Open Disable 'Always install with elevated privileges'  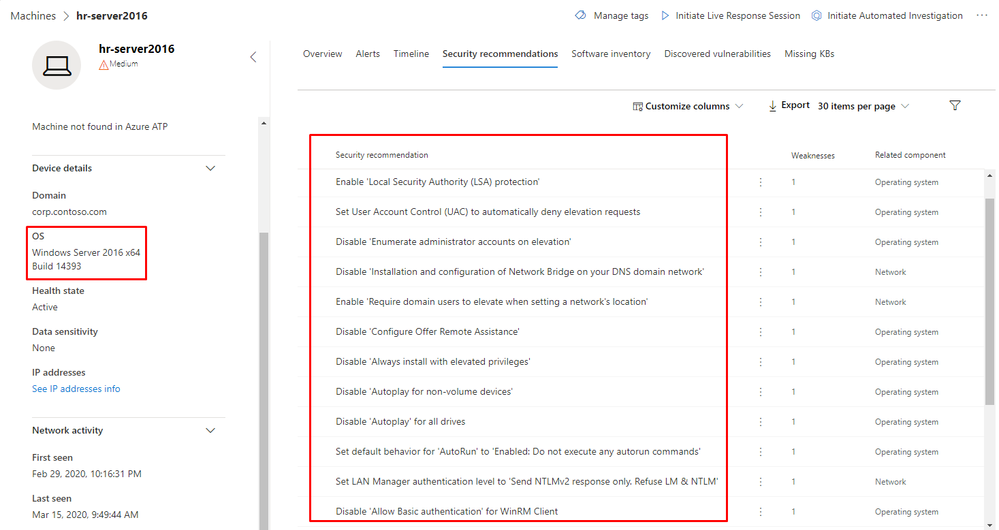[x=433, y=361]
